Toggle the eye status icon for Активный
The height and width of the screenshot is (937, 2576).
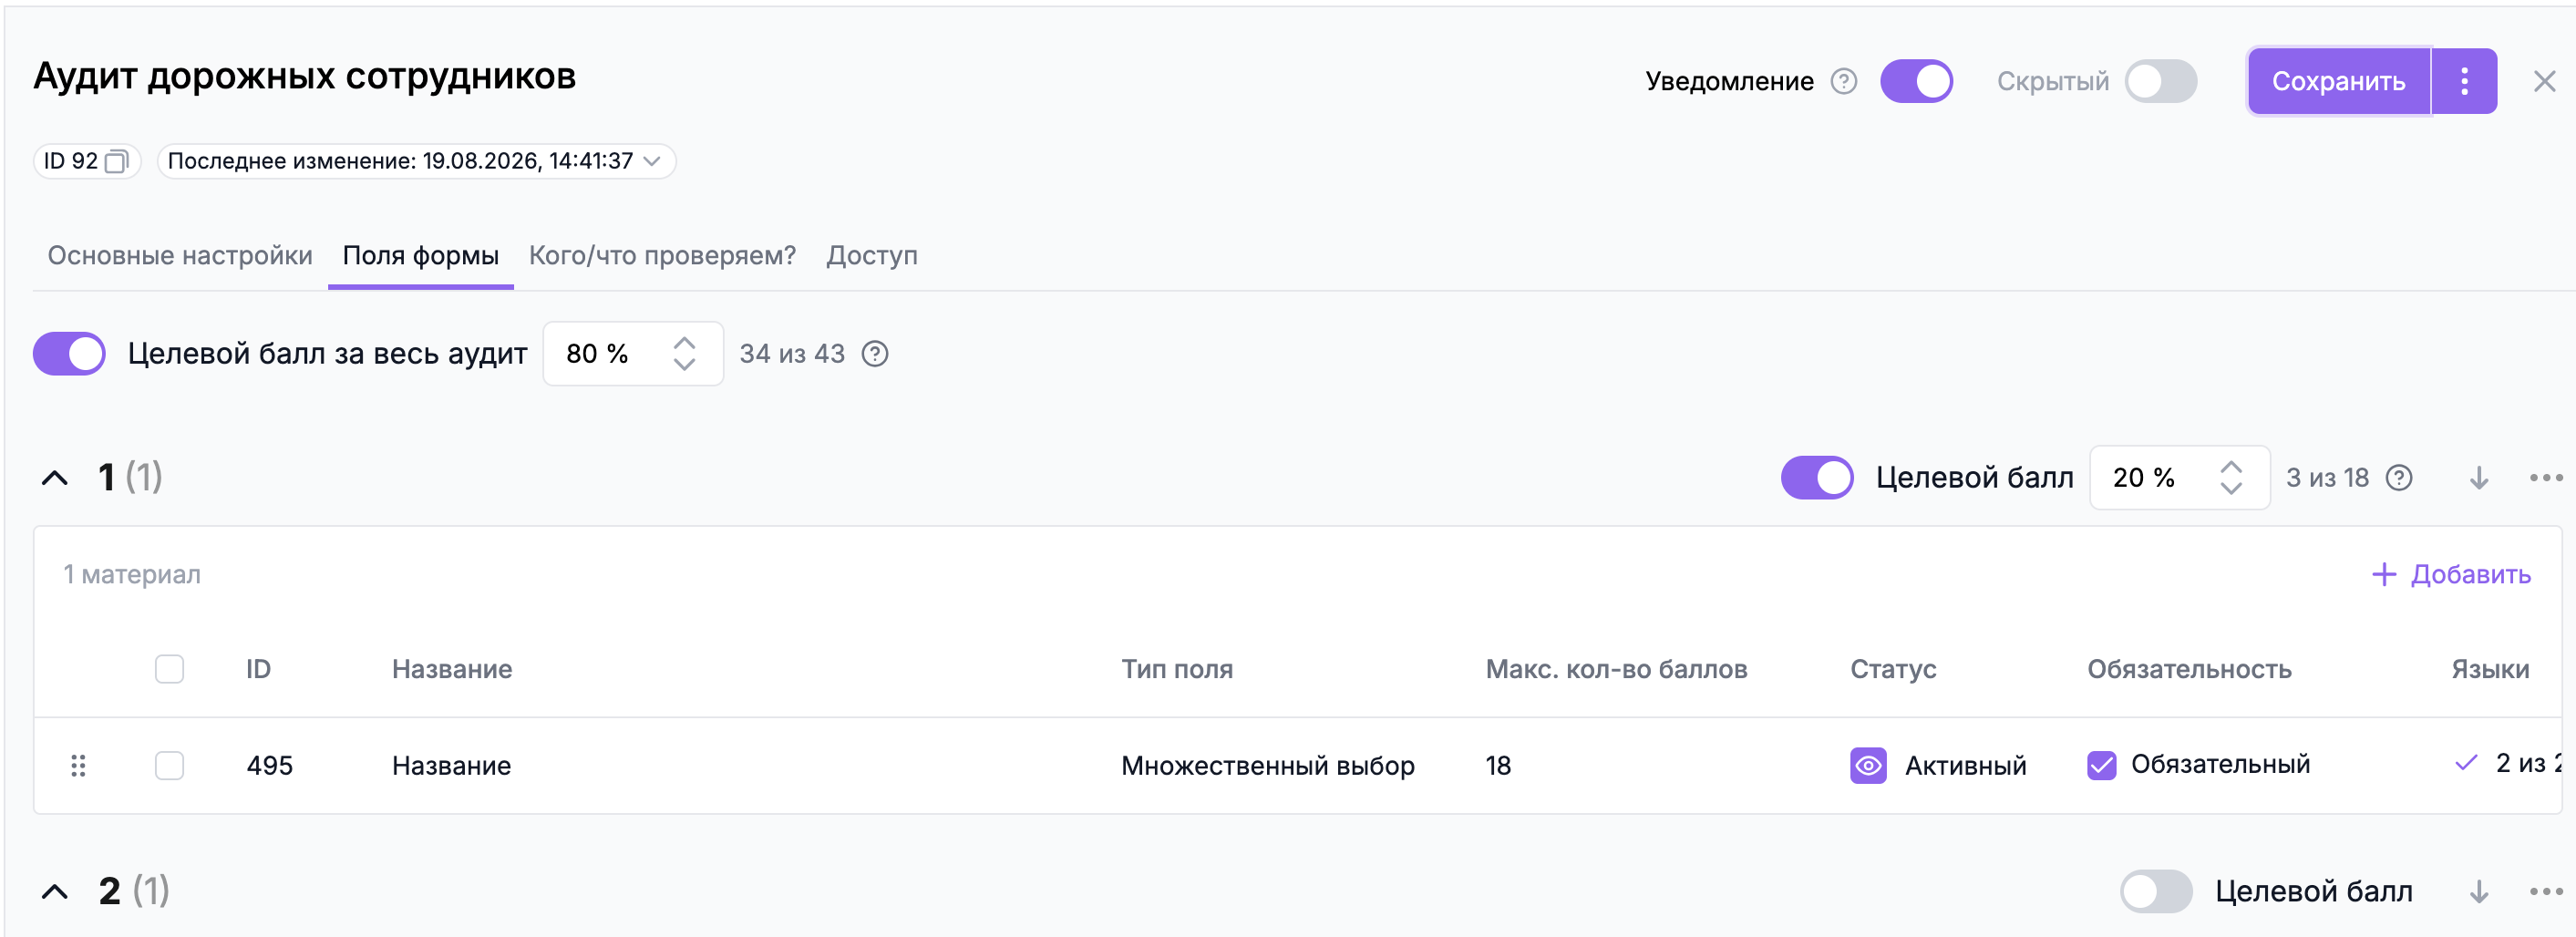tap(1868, 766)
